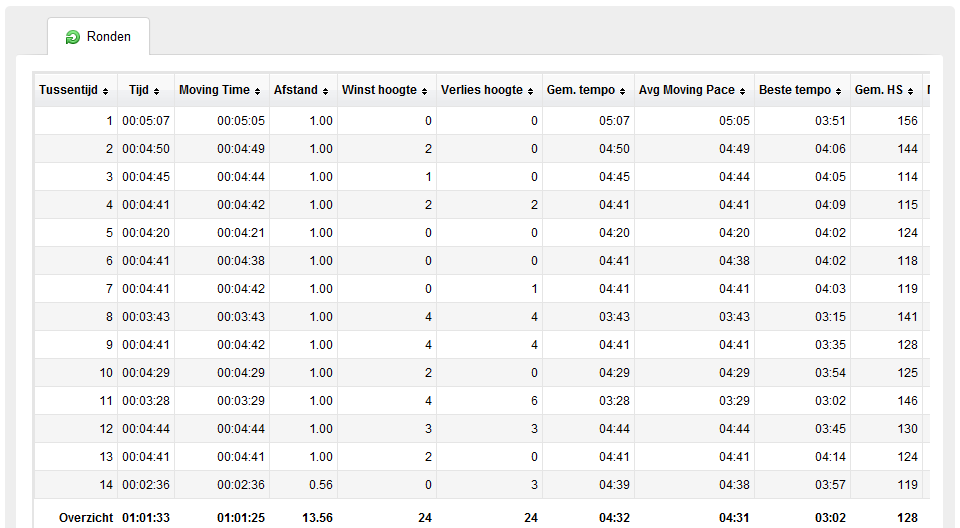The width and height of the screenshot is (960, 528).
Task: Click best pace 04:14 in lap 13
Action: (x=830, y=456)
